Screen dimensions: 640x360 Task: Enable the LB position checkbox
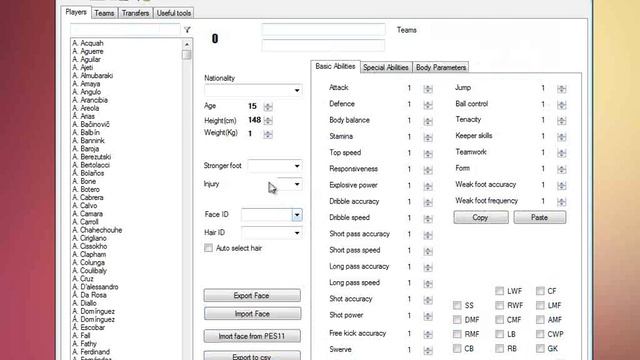500,334
